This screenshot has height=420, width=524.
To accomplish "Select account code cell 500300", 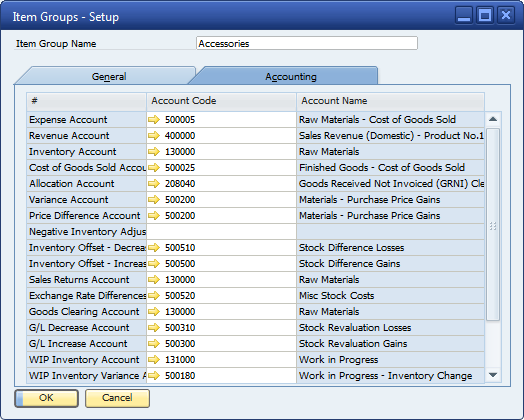I will tap(221, 343).
